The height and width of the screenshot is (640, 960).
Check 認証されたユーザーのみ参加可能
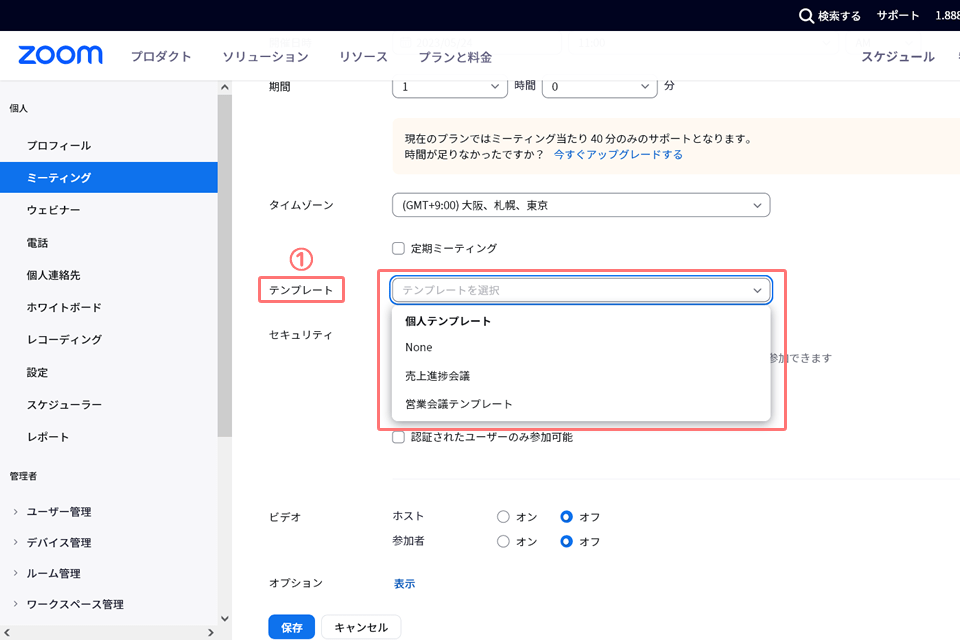(x=397, y=437)
